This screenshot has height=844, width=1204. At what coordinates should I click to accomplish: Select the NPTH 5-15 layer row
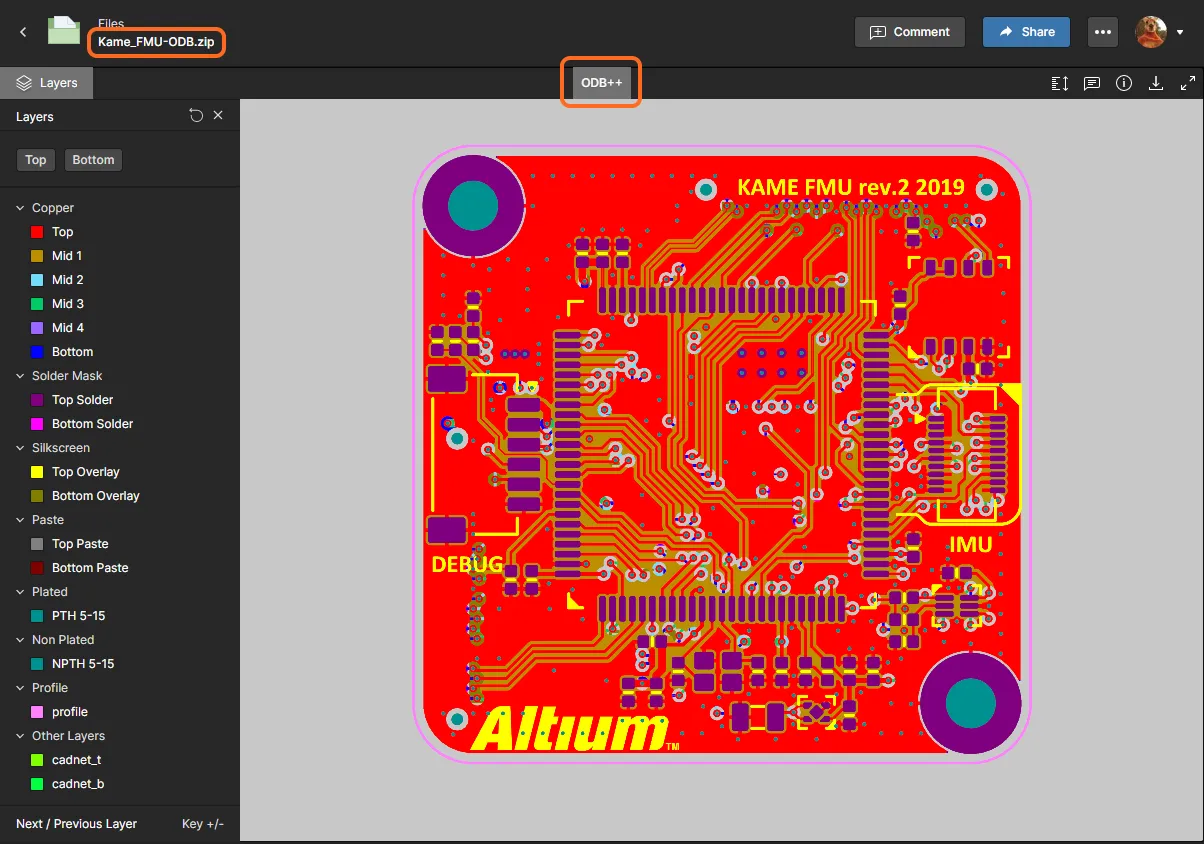click(x=120, y=664)
